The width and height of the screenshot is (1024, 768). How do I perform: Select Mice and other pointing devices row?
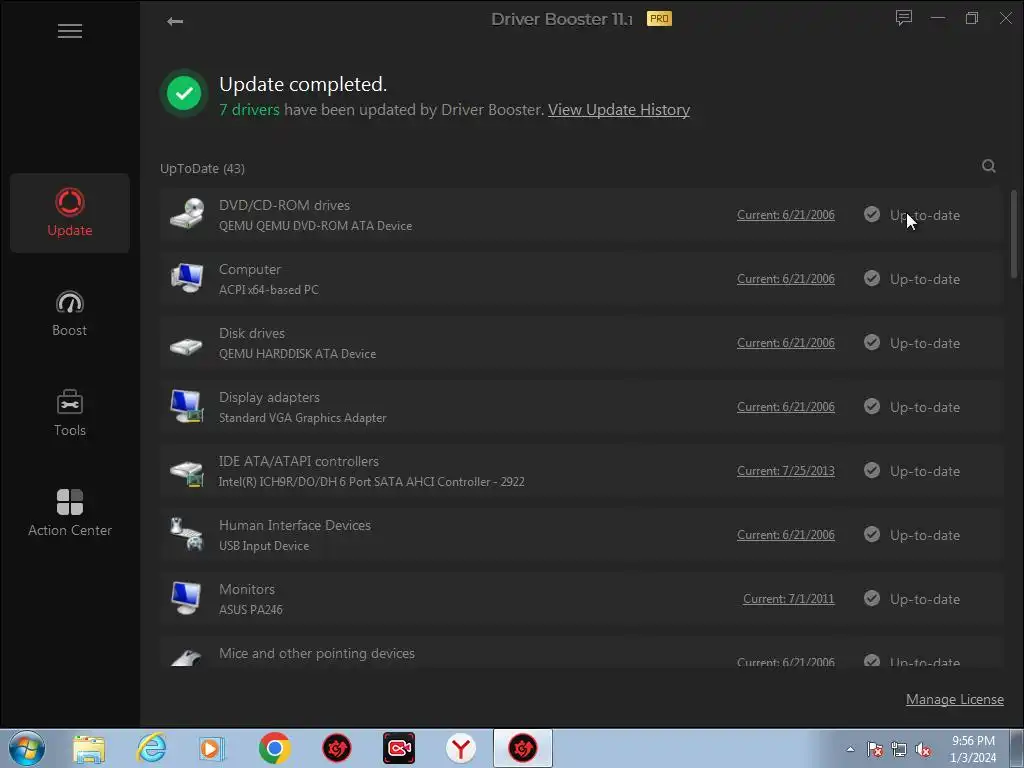click(x=581, y=654)
